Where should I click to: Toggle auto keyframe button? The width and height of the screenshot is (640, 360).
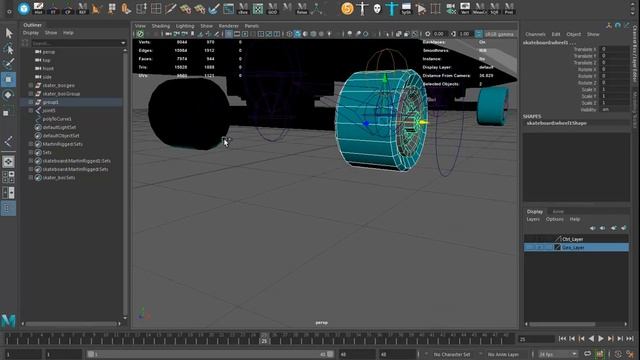click(x=599, y=354)
